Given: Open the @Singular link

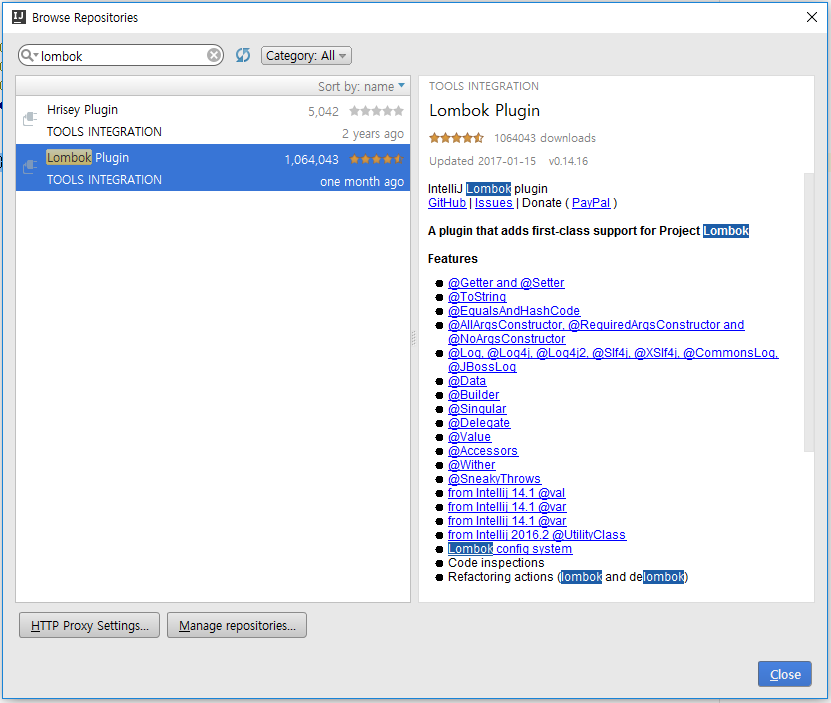Looking at the screenshot, I should pyautogui.click(x=477, y=409).
